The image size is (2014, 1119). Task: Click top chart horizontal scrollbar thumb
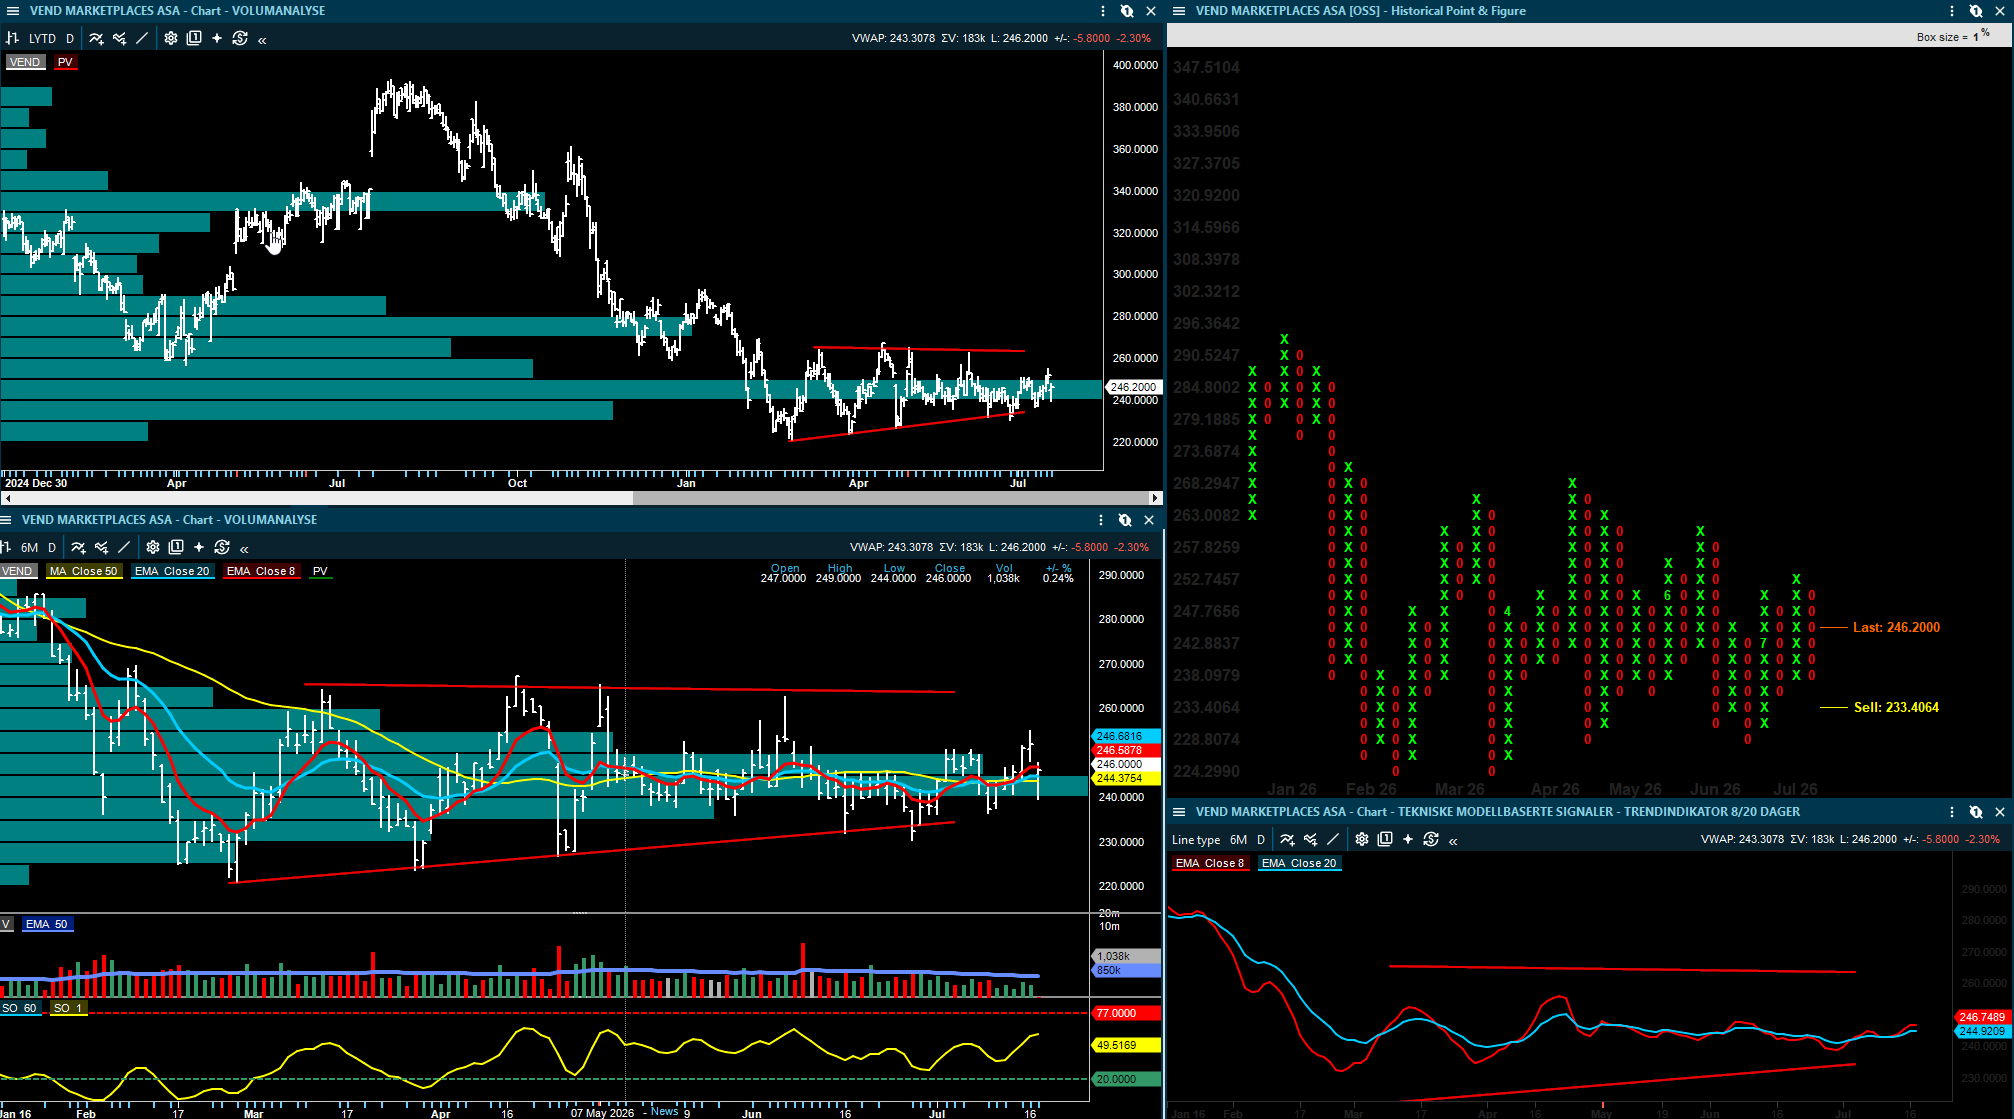891,497
